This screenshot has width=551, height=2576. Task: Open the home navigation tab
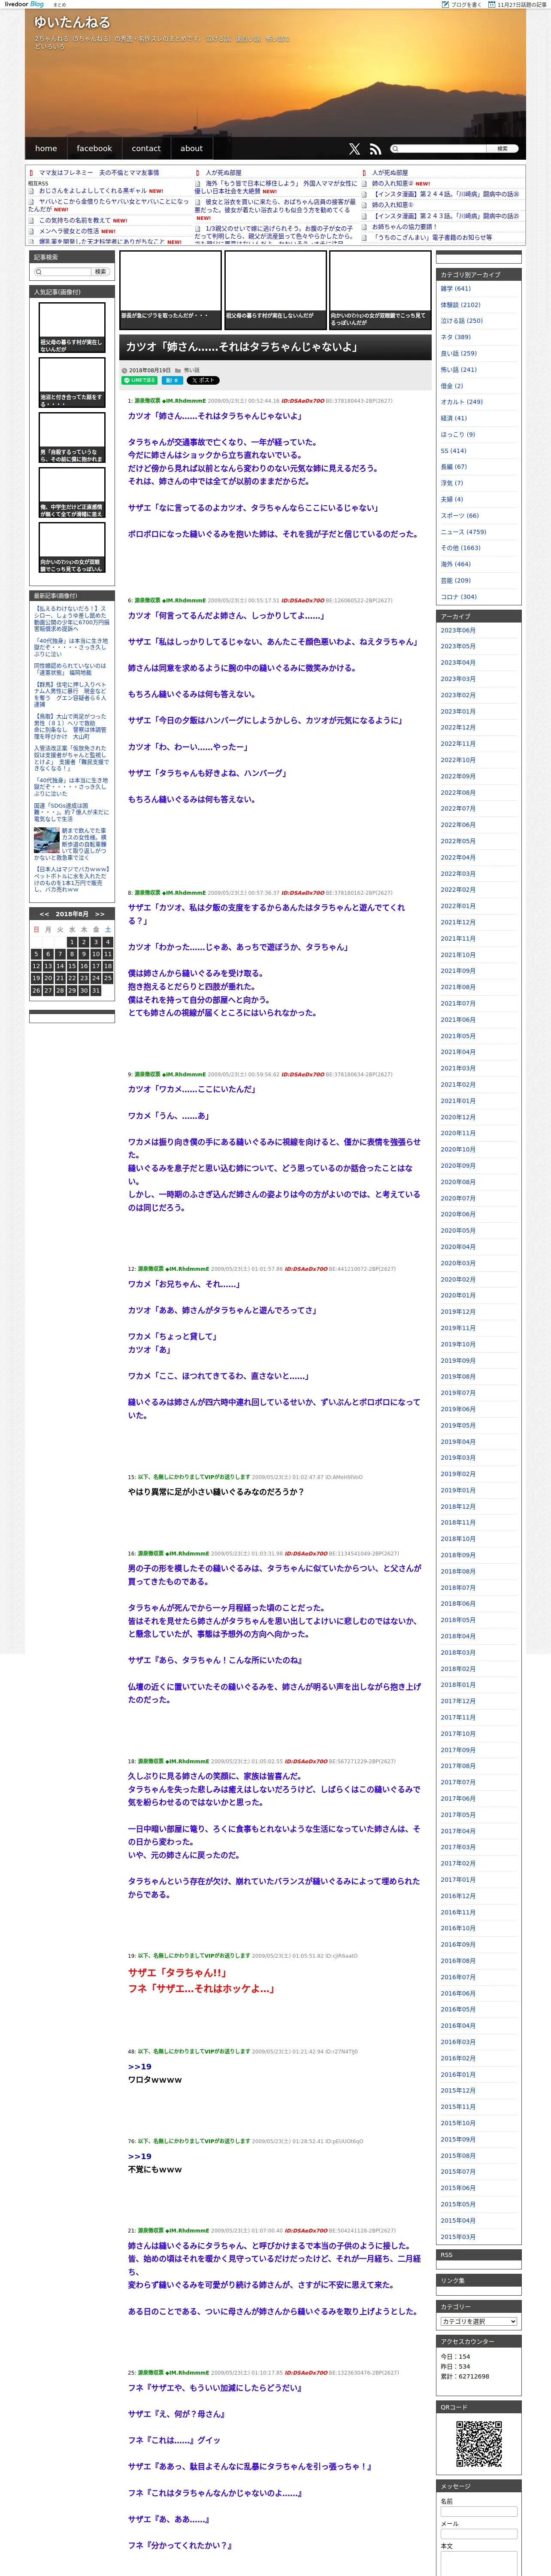pyautogui.click(x=46, y=148)
